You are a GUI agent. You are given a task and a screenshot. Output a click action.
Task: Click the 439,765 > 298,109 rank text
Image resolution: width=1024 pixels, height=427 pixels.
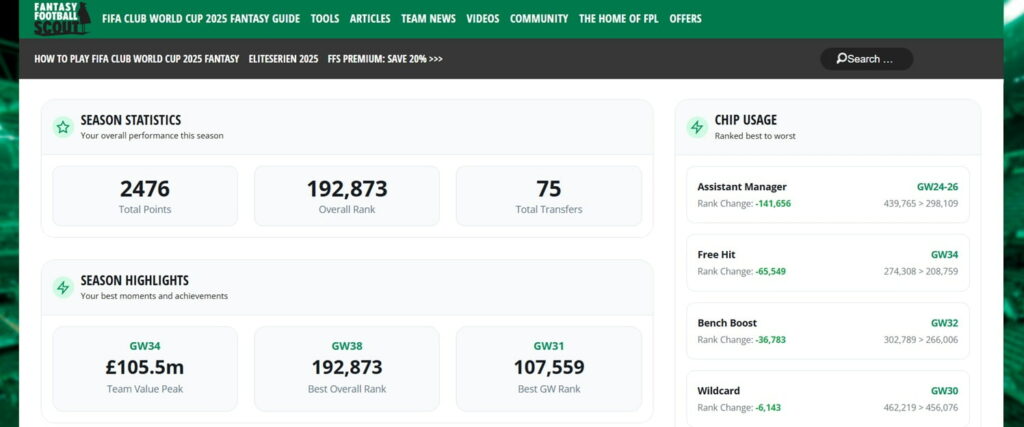tap(921, 204)
